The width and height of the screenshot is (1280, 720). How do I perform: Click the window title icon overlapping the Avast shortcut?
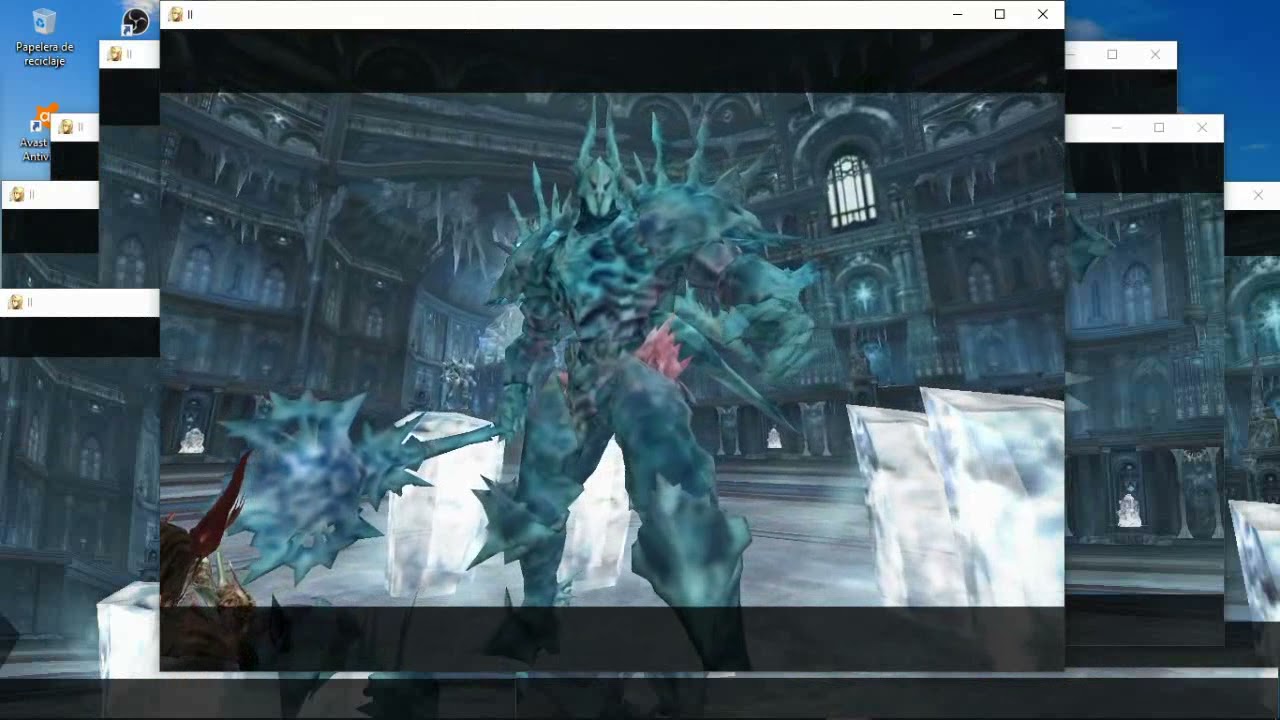[66, 127]
